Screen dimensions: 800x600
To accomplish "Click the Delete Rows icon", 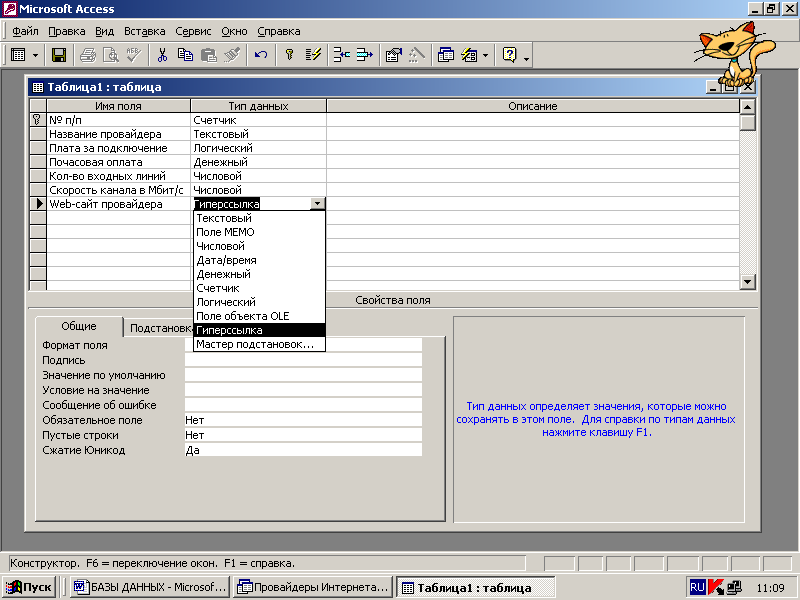I will (x=365, y=55).
